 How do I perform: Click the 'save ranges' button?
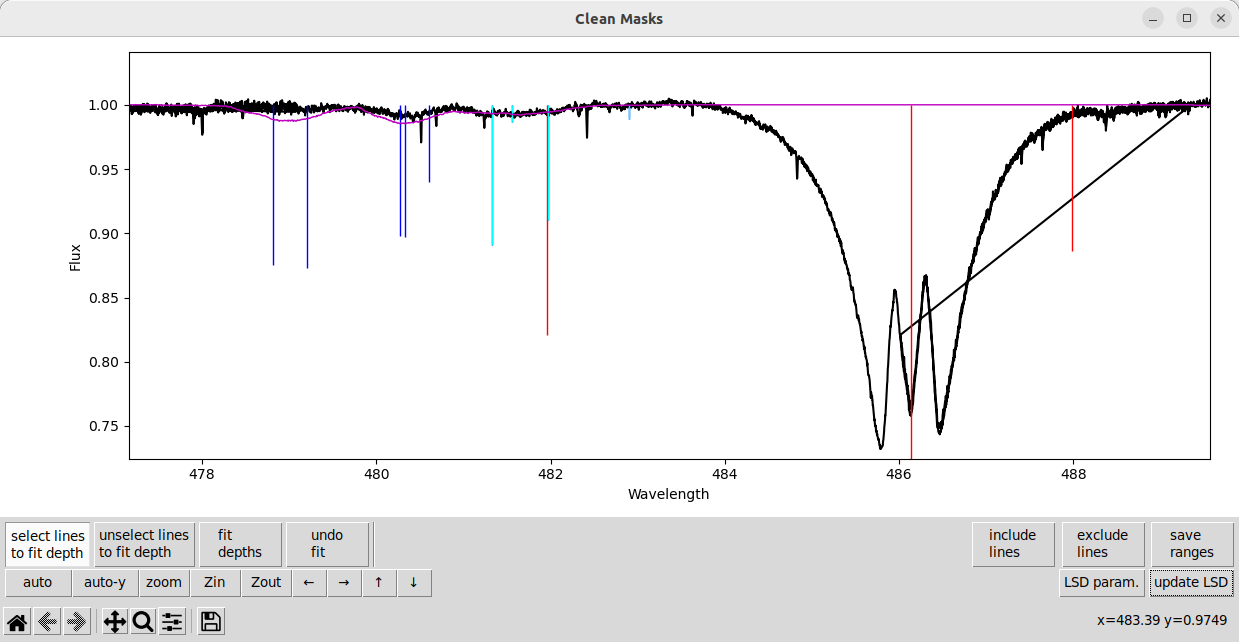1192,544
